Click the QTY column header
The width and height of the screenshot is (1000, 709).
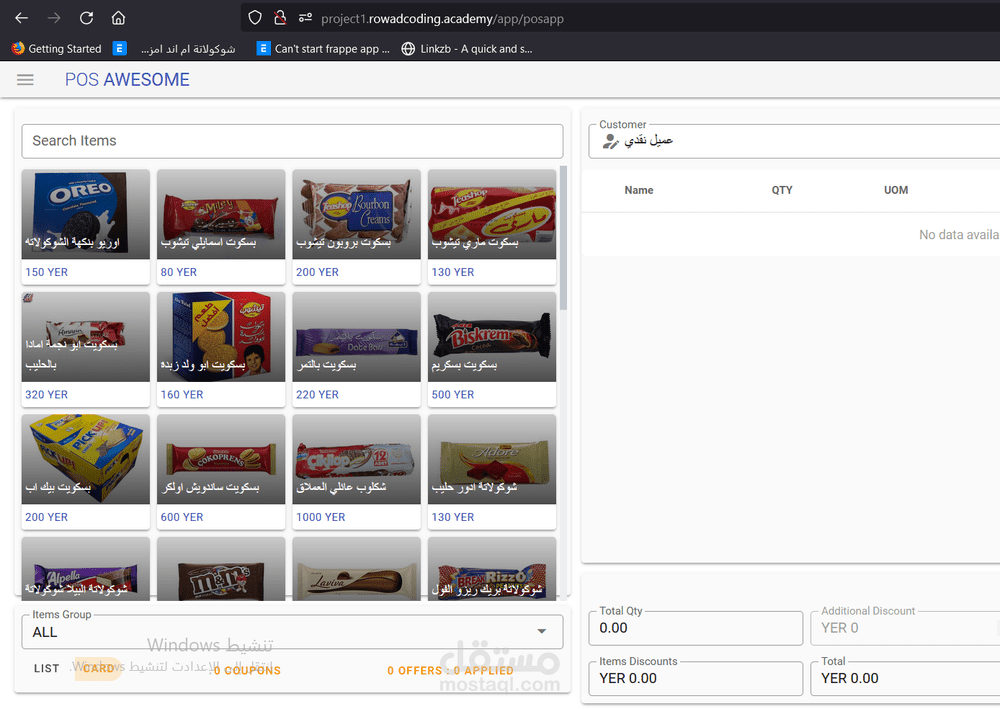pos(782,190)
